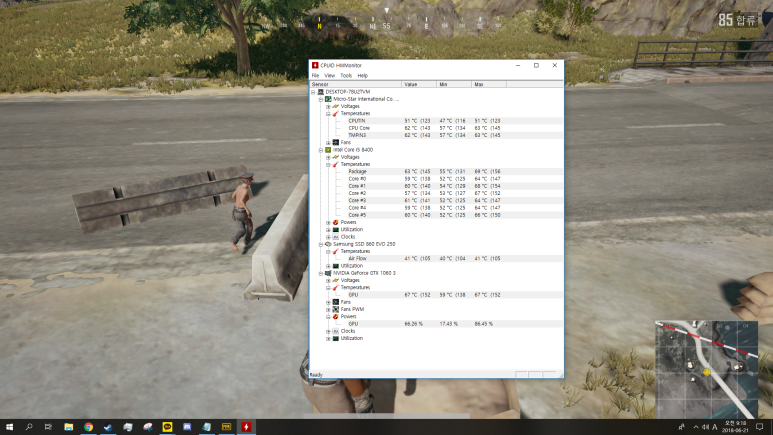Open the File menu

[x=315, y=75]
